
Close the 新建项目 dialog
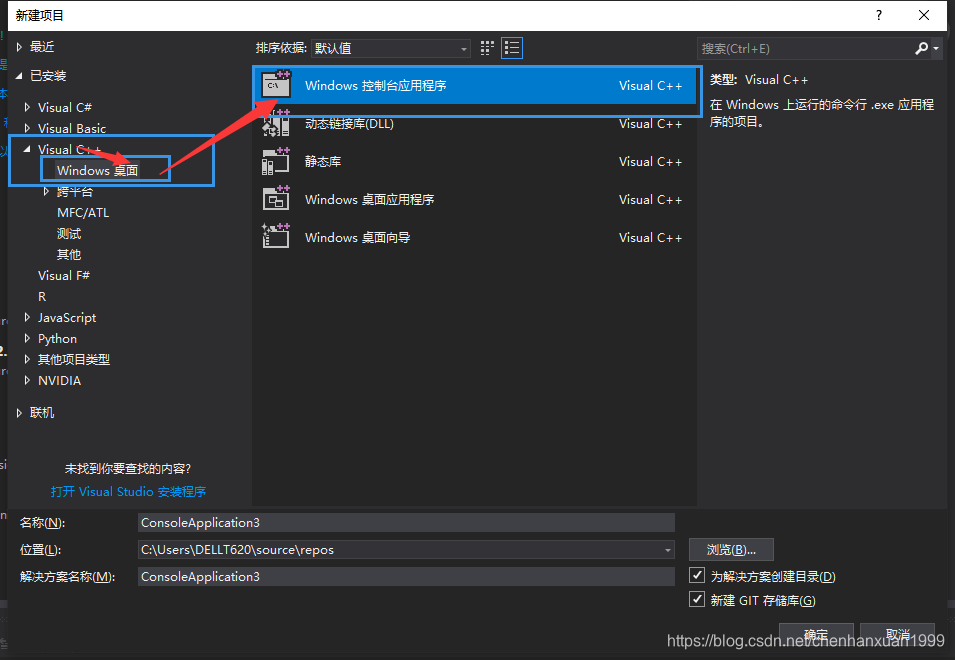click(924, 15)
